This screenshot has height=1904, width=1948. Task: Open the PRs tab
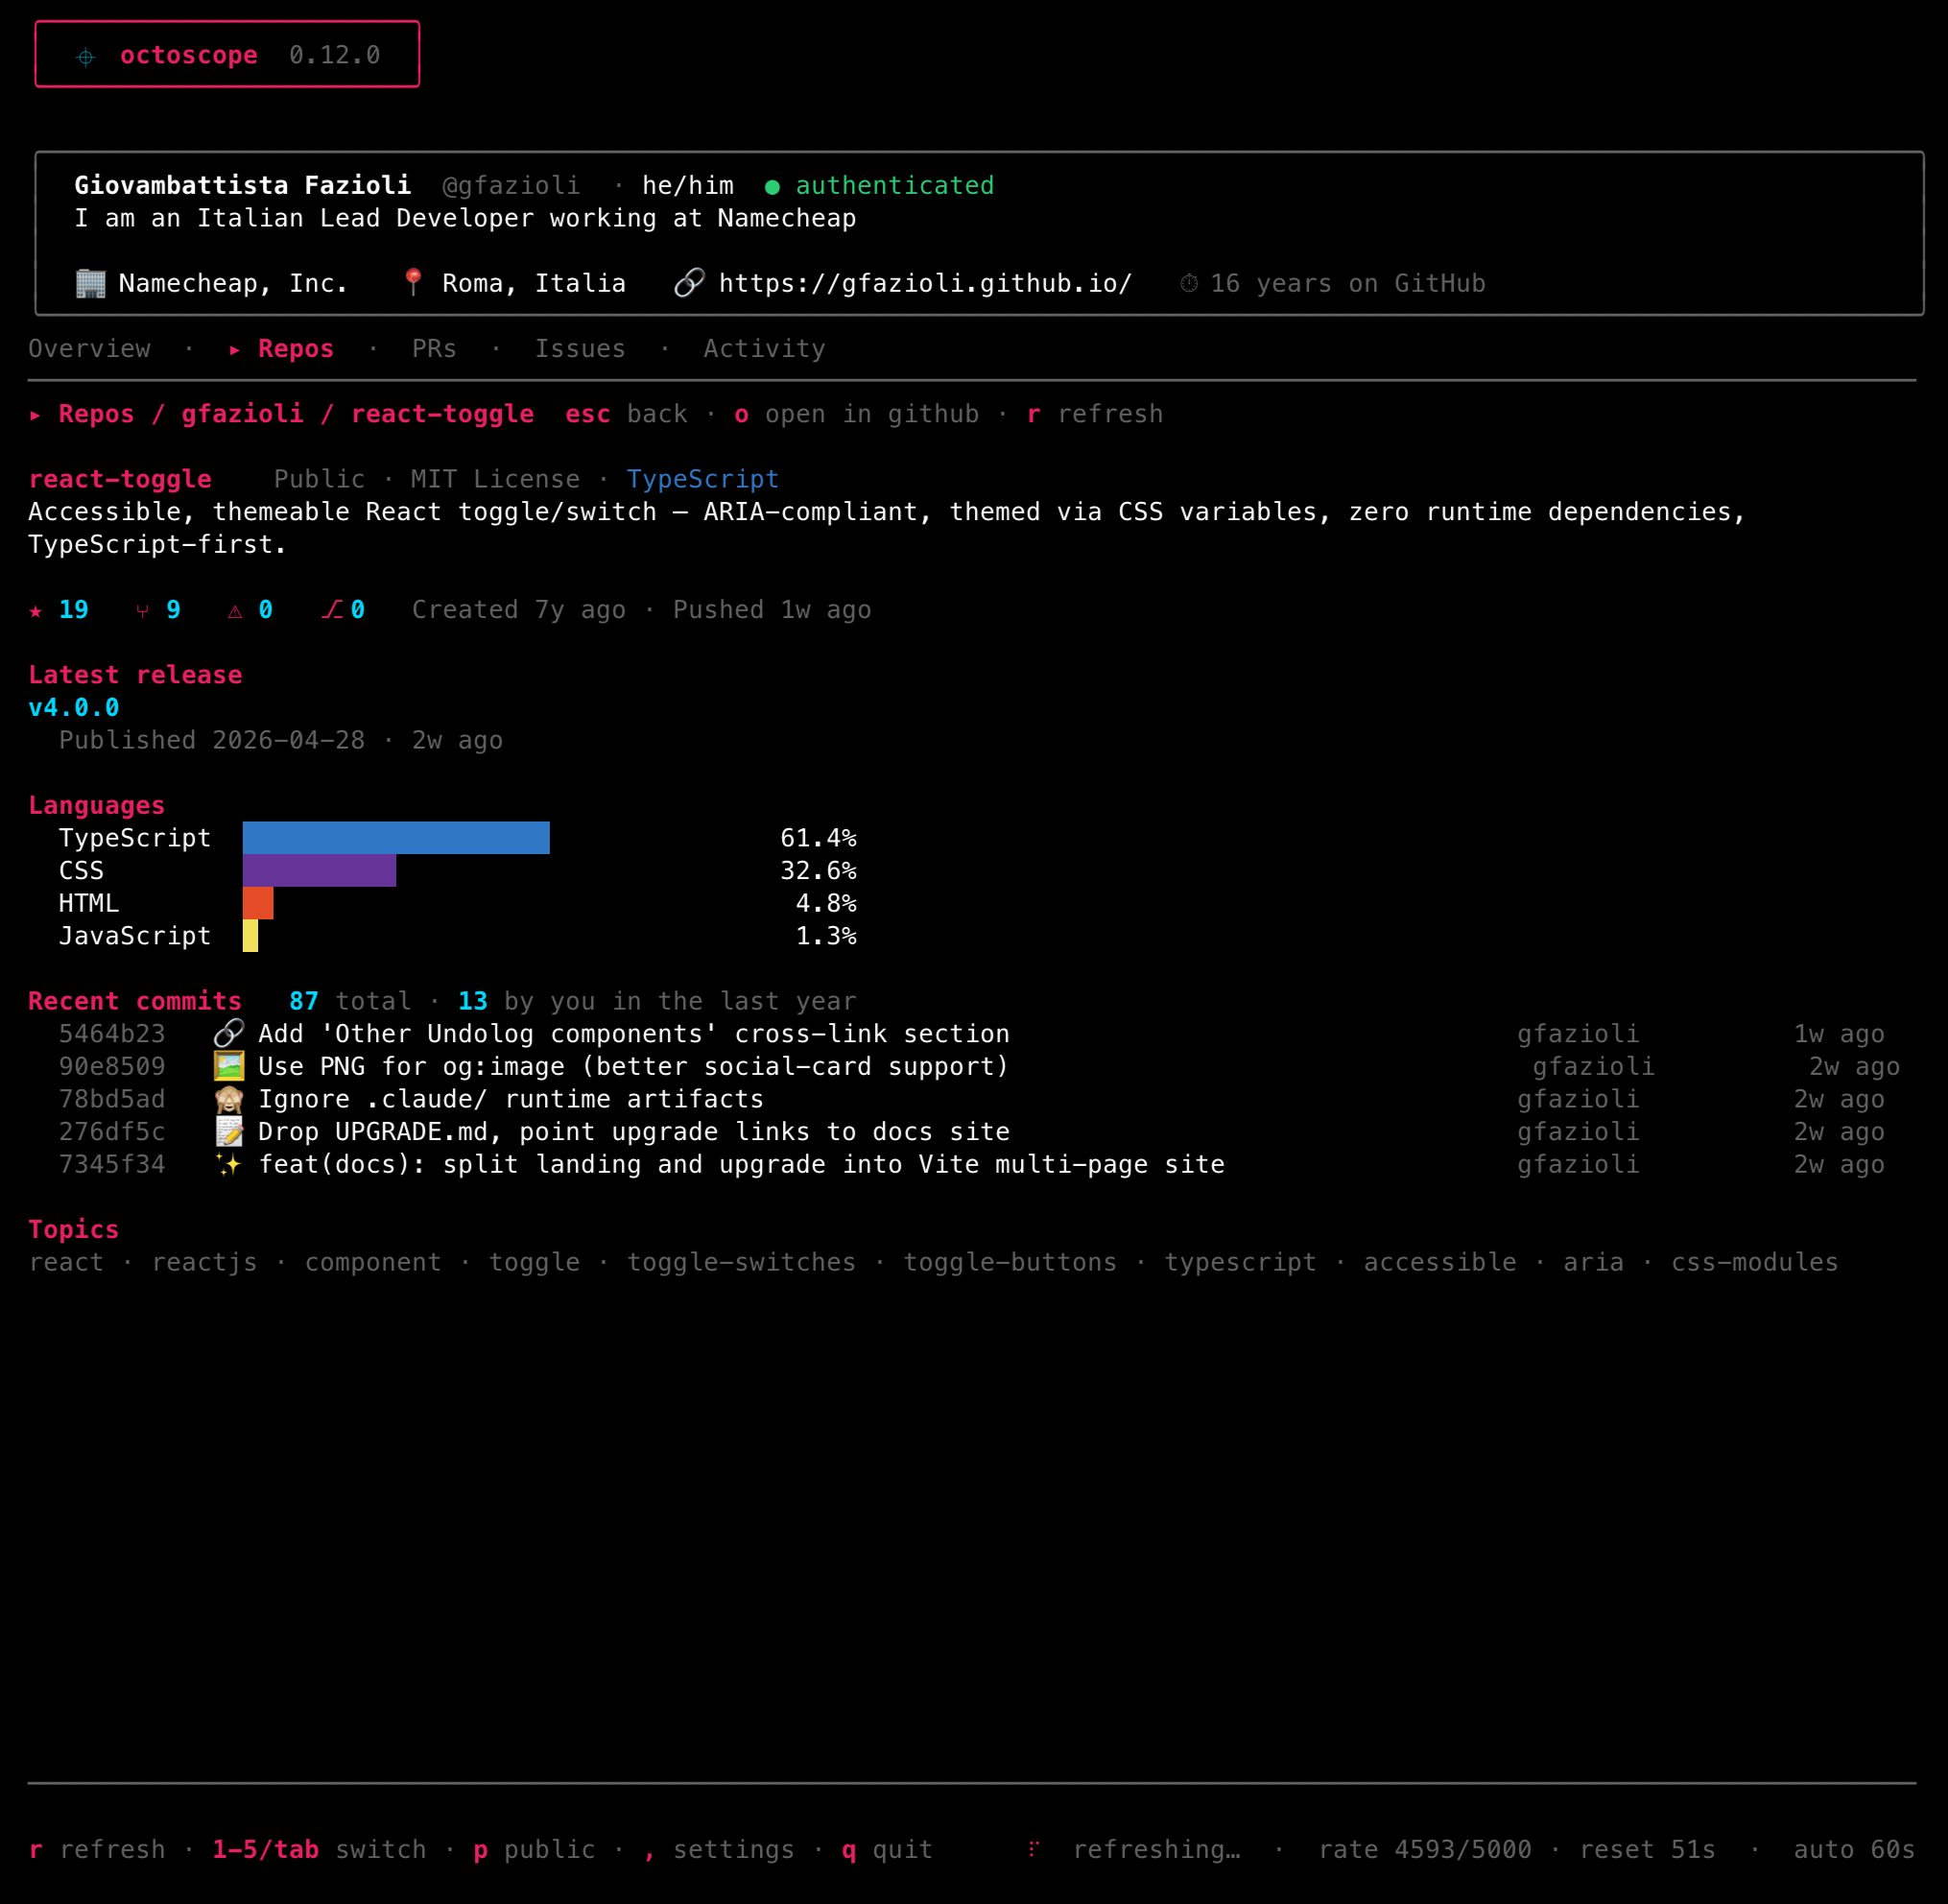[434, 349]
